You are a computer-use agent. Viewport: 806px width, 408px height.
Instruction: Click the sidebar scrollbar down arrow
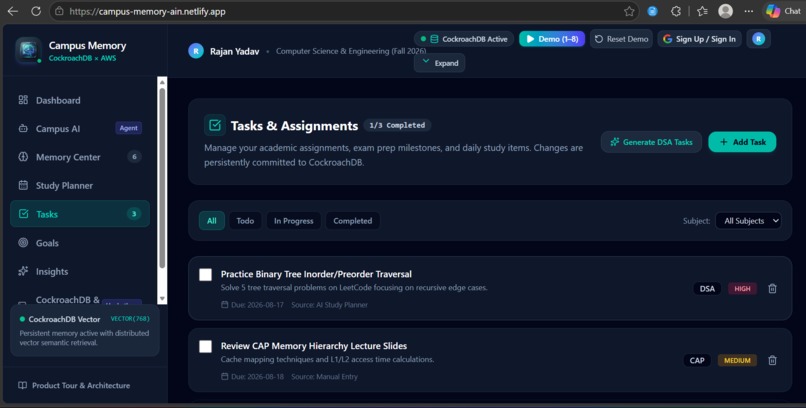pyautogui.click(x=162, y=299)
